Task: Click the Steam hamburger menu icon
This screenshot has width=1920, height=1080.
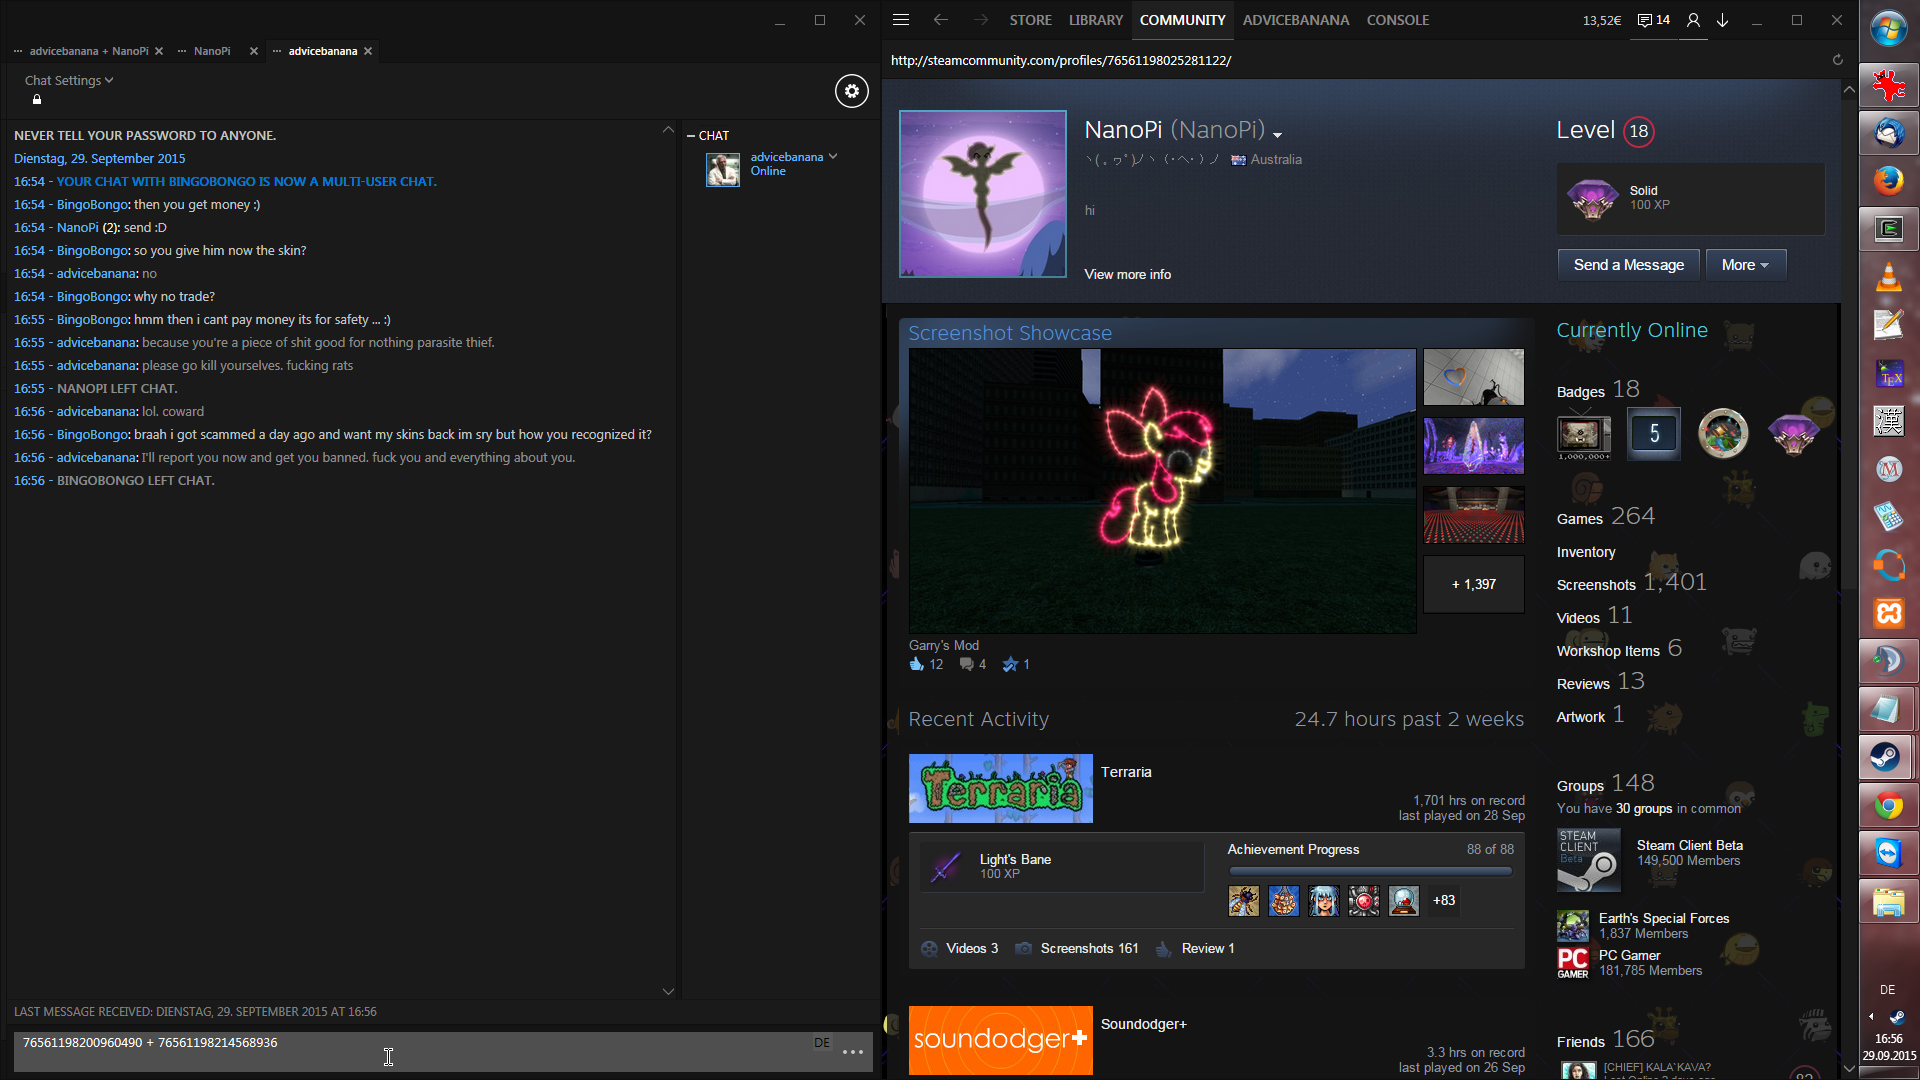Action: coord(900,20)
